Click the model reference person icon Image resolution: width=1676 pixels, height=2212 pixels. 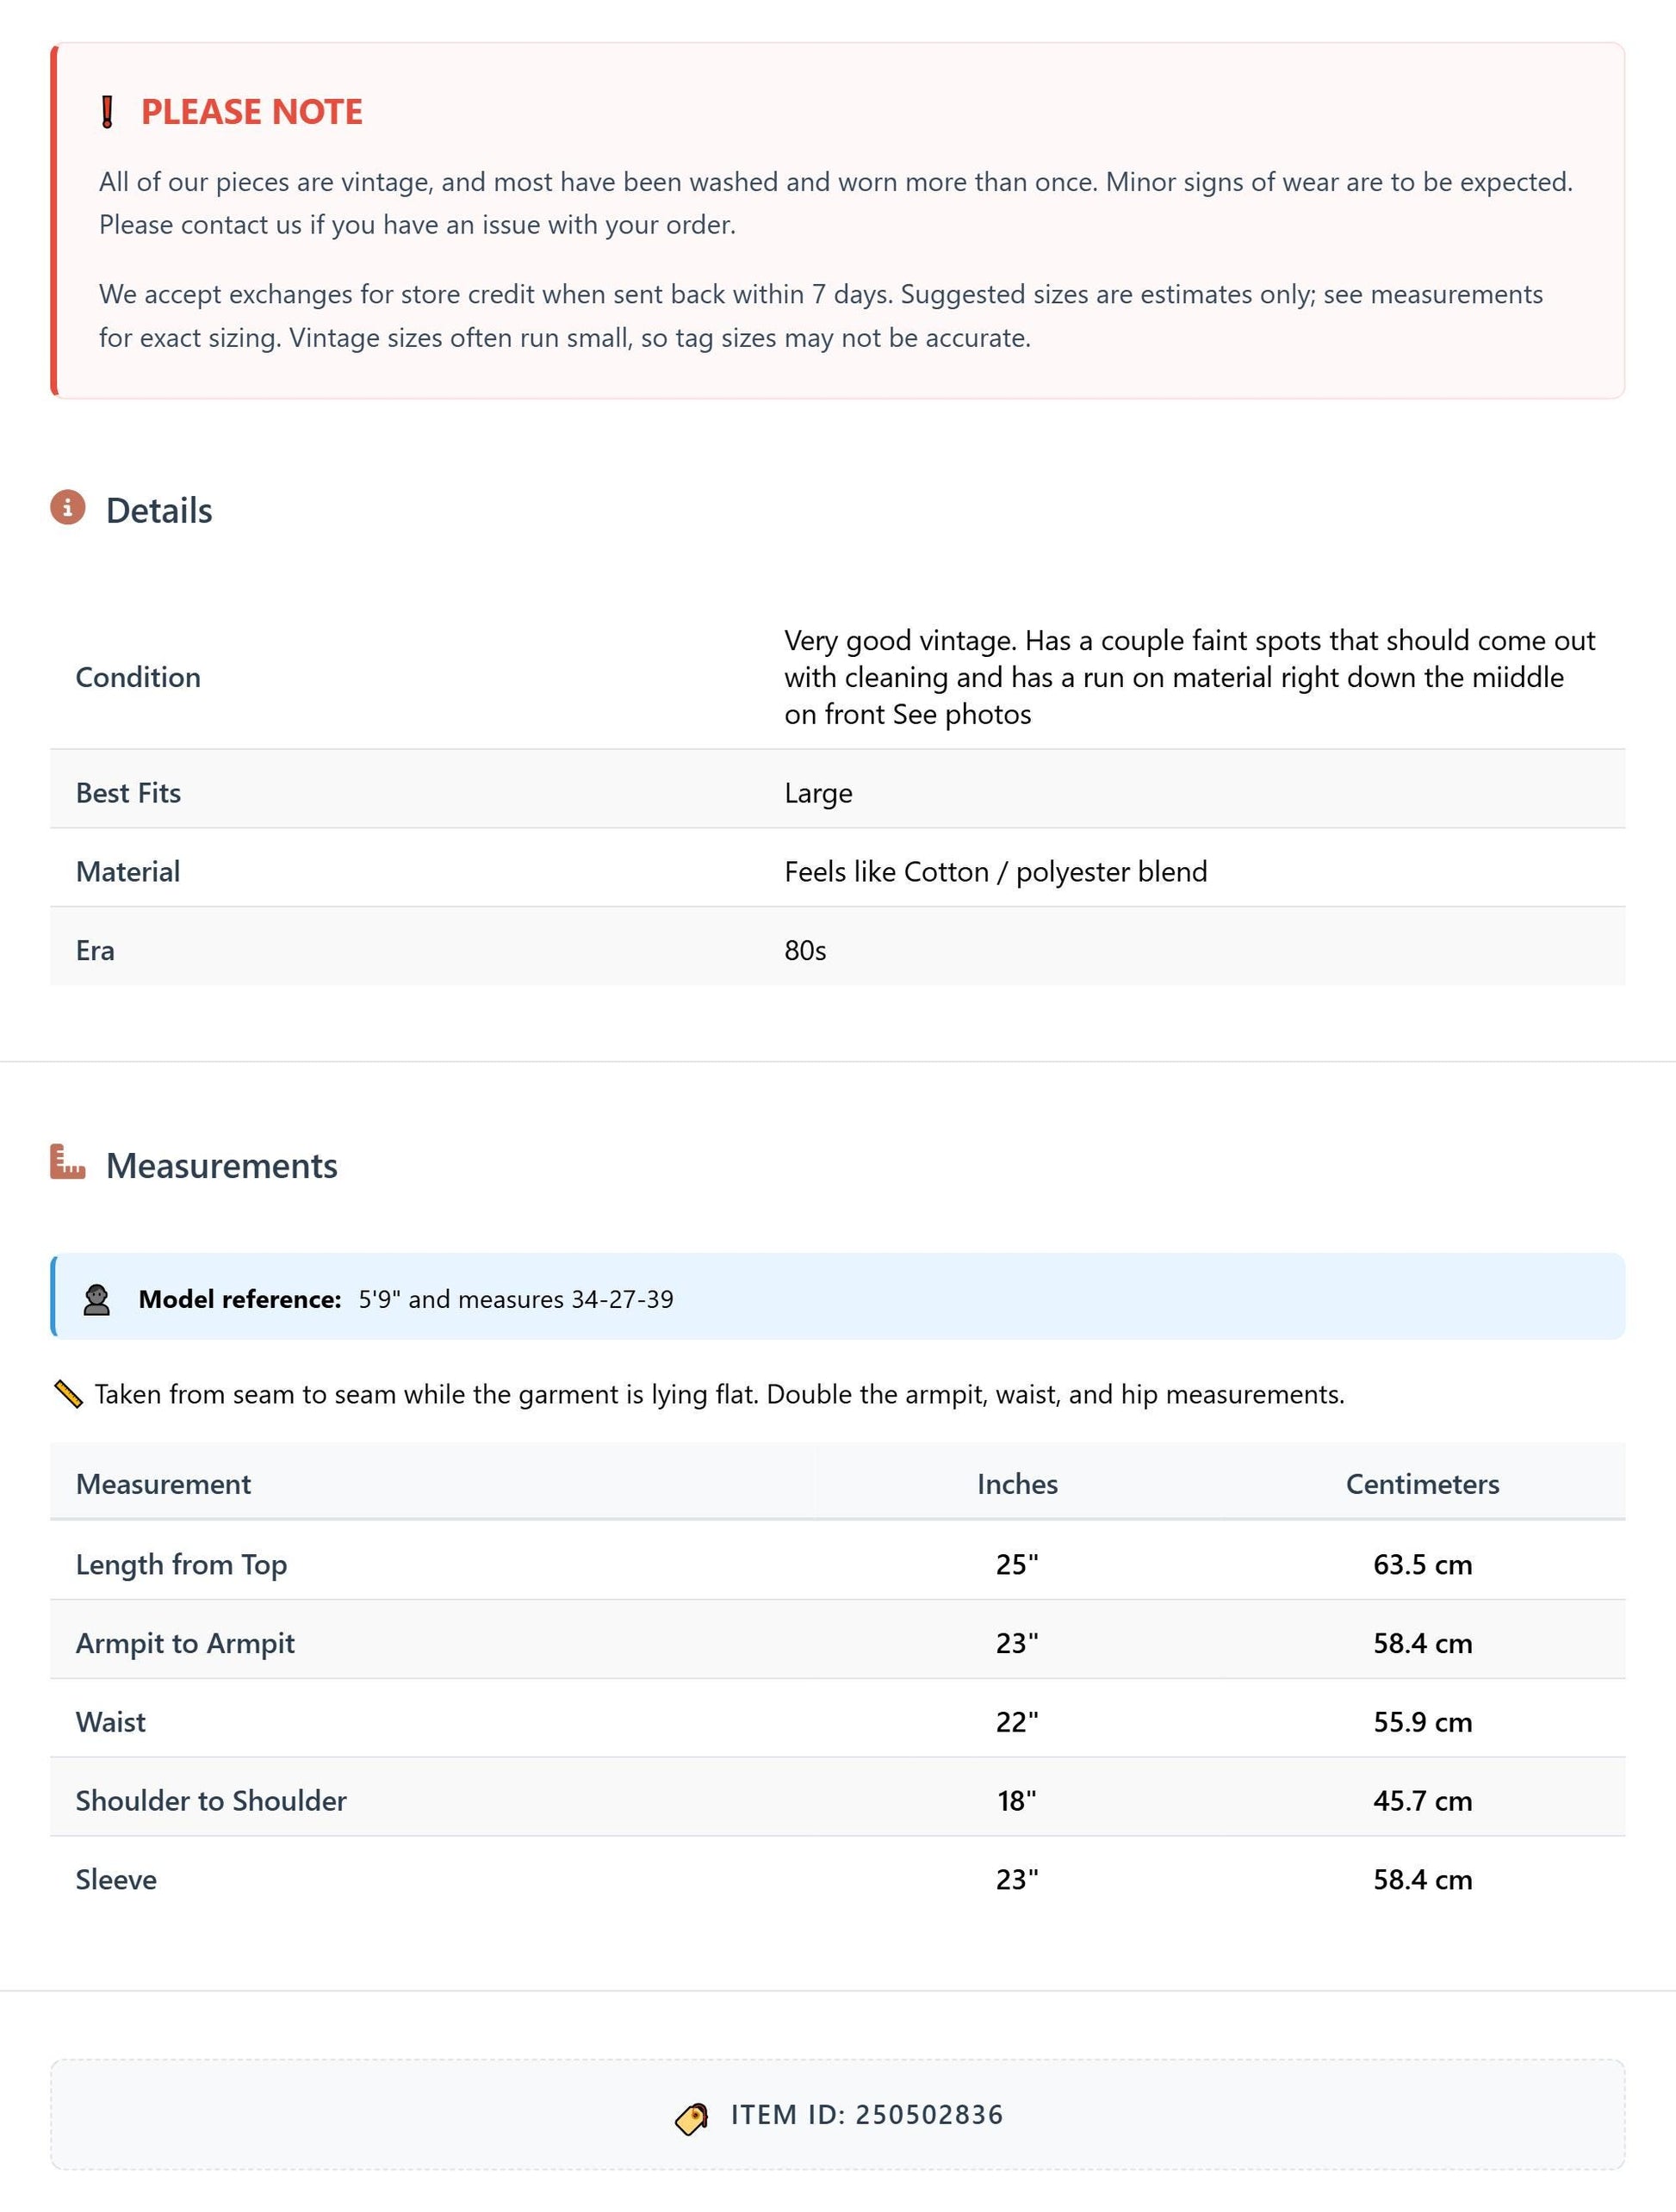[97, 1300]
